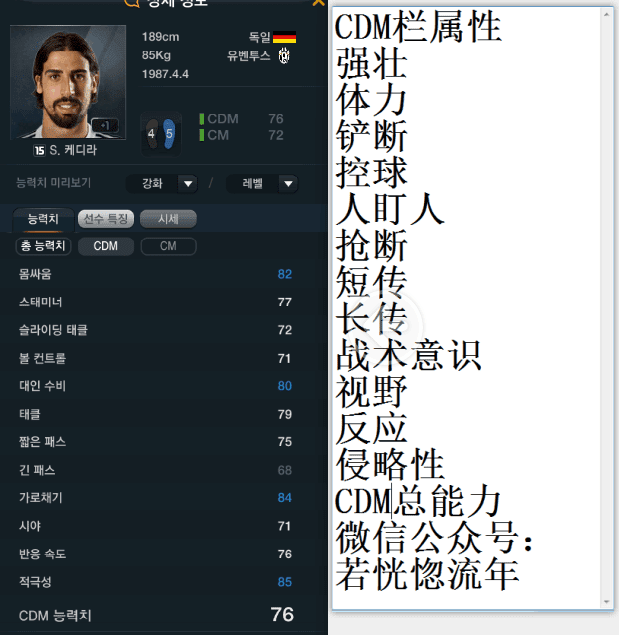This screenshot has height=635, width=619.
Task: Click inside the Chinese text box
Action: (467, 308)
